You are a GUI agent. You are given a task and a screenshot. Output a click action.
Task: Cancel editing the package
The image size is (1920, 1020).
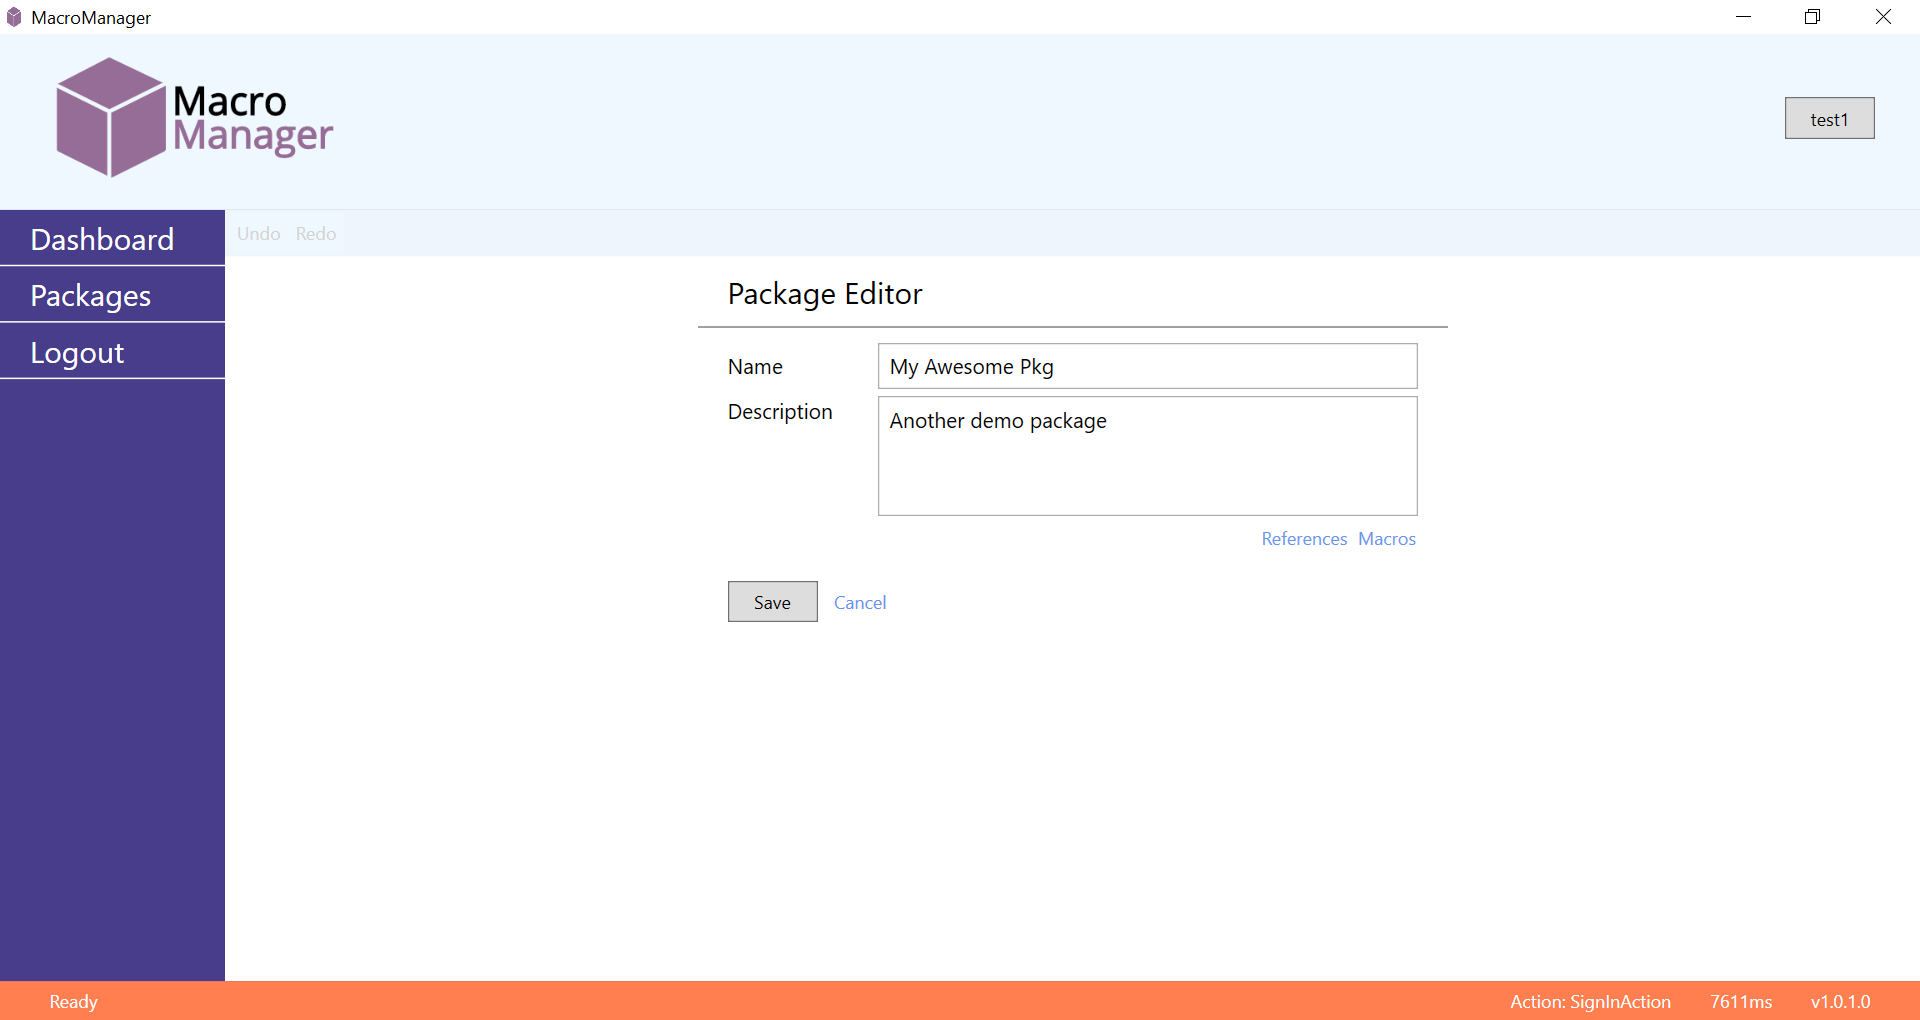[x=859, y=602]
